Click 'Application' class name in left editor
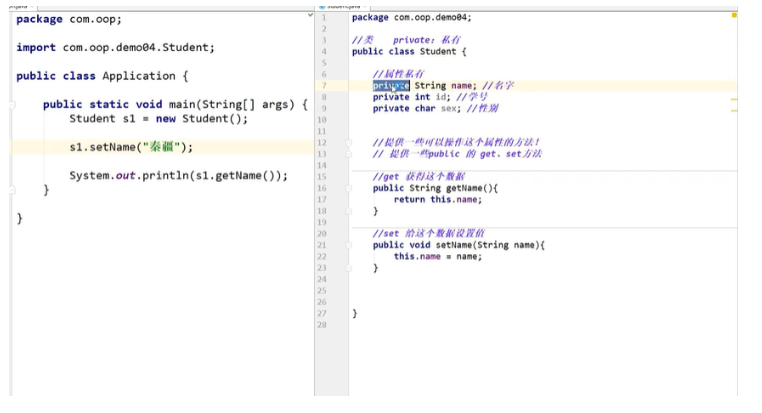The image size is (762, 413). point(139,76)
